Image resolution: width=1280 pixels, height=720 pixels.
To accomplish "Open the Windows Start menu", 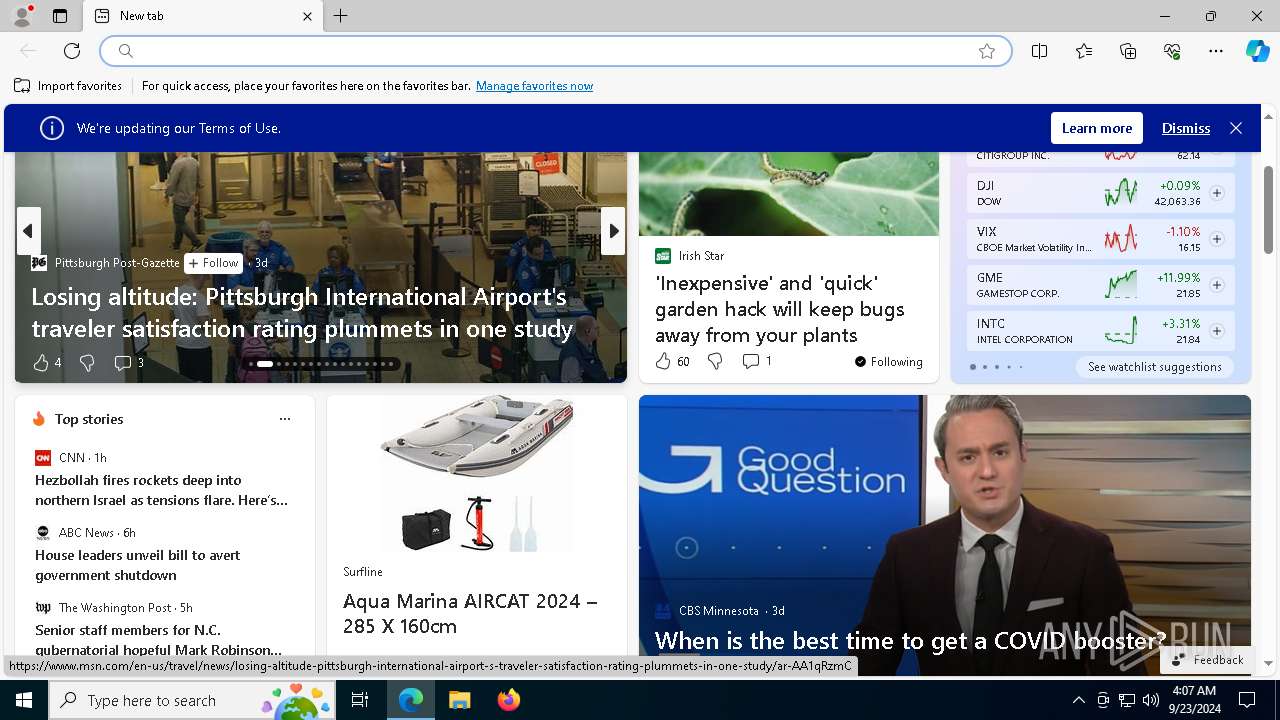I will pyautogui.click(x=24, y=700).
